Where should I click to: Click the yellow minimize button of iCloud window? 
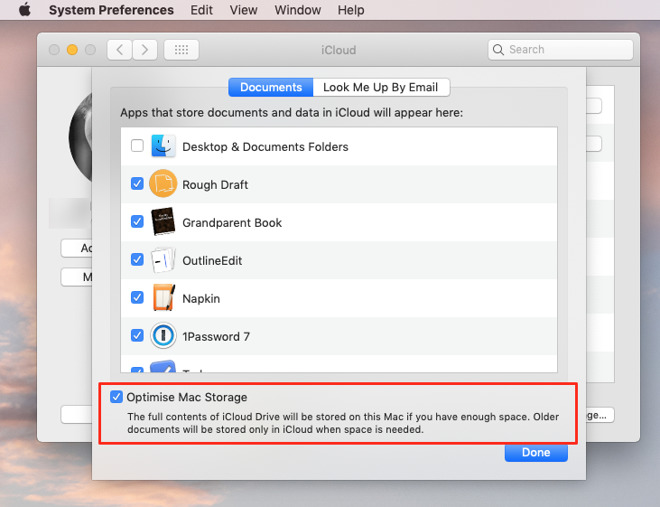72,50
